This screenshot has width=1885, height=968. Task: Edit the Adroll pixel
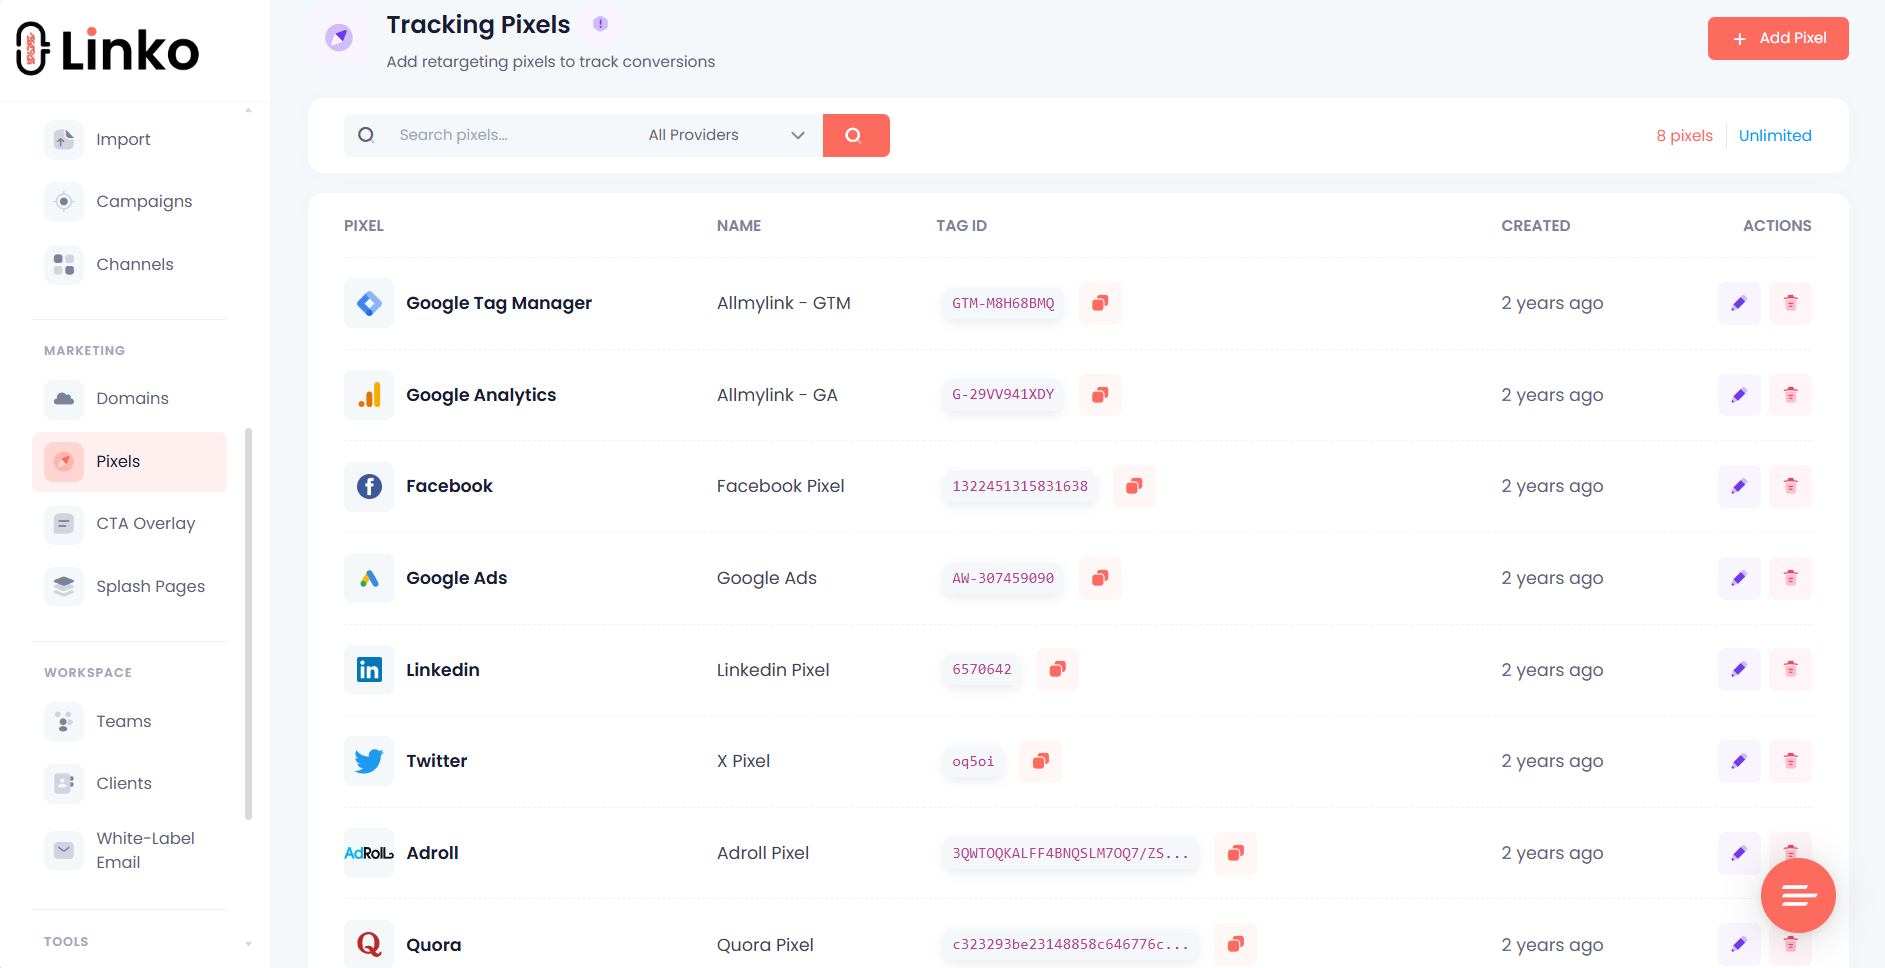pos(1739,853)
